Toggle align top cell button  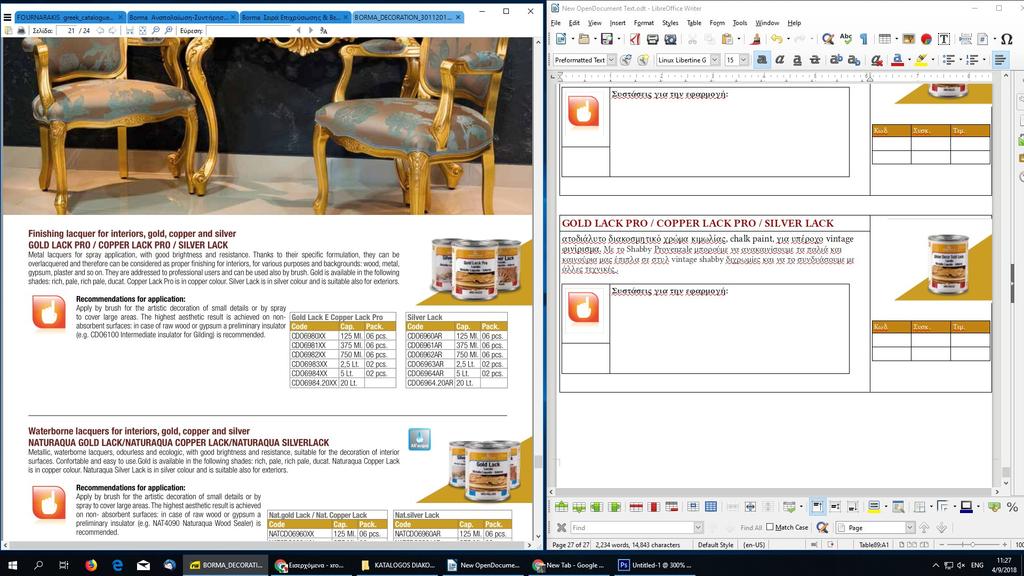click(x=816, y=507)
